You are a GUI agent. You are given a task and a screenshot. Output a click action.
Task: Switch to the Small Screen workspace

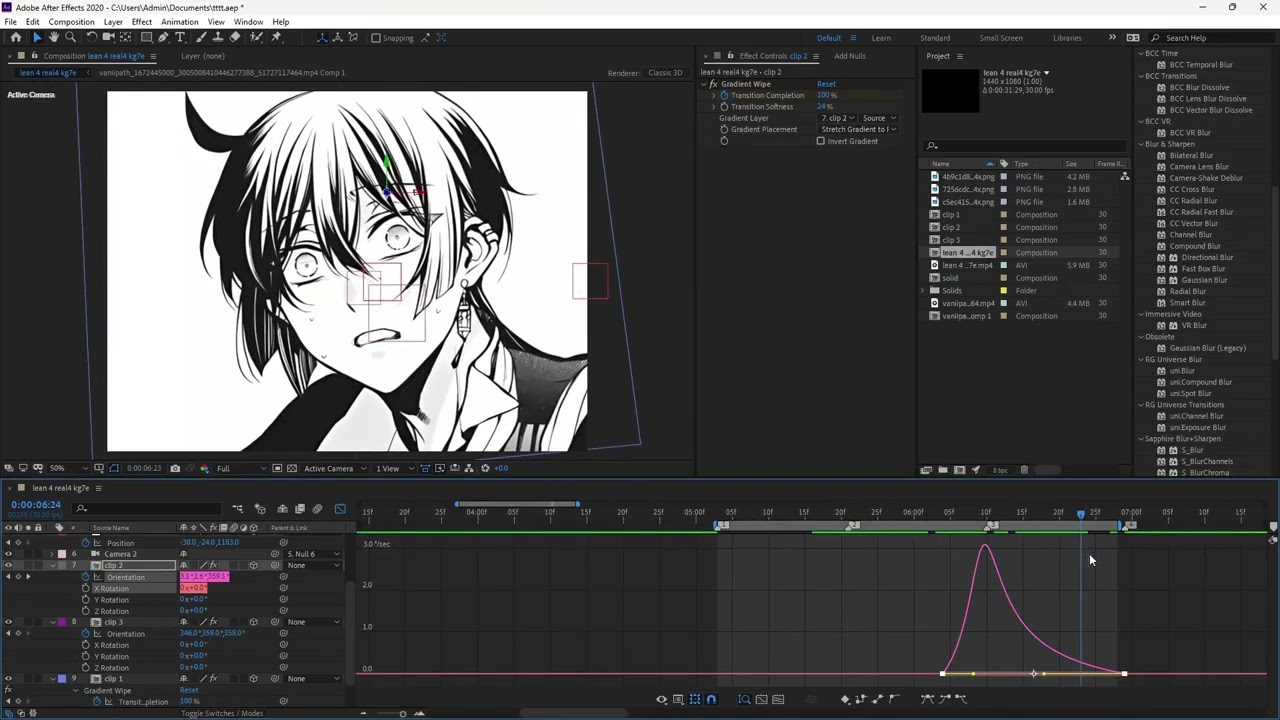click(1001, 38)
